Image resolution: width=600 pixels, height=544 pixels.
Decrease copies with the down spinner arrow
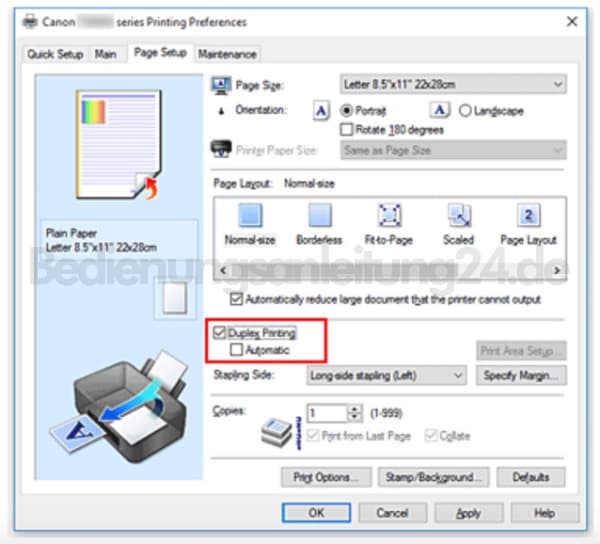coord(354,417)
